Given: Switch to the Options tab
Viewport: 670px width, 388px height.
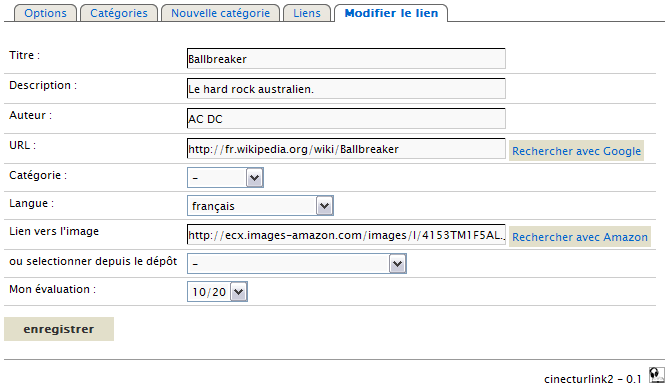Looking at the screenshot, I should [45, 13].
